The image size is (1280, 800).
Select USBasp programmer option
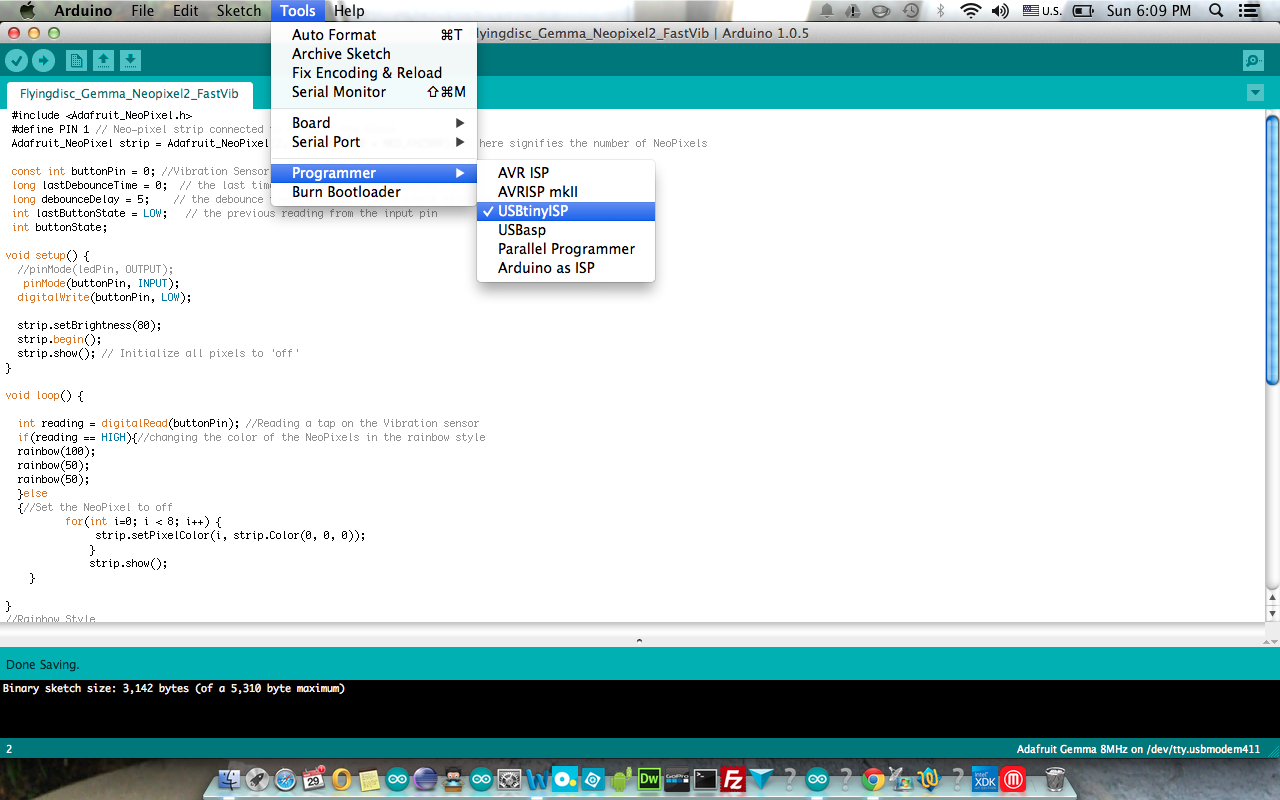pyautogui.click(x=566, y=230)
